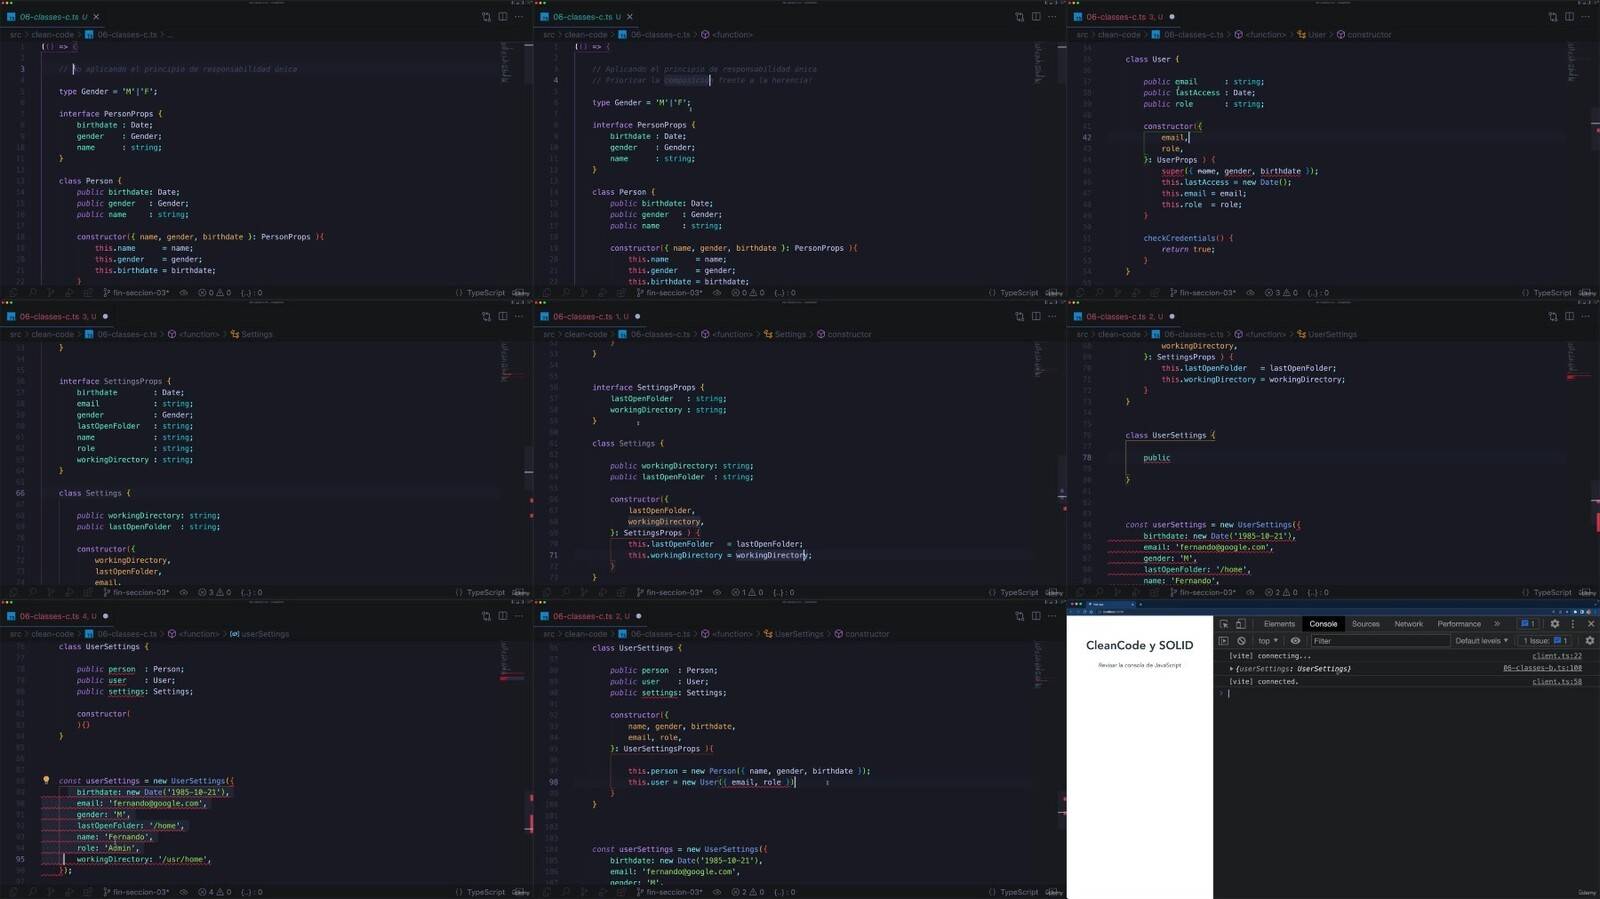Show more DevTools tabs with the chevron

click(1497, 624)
